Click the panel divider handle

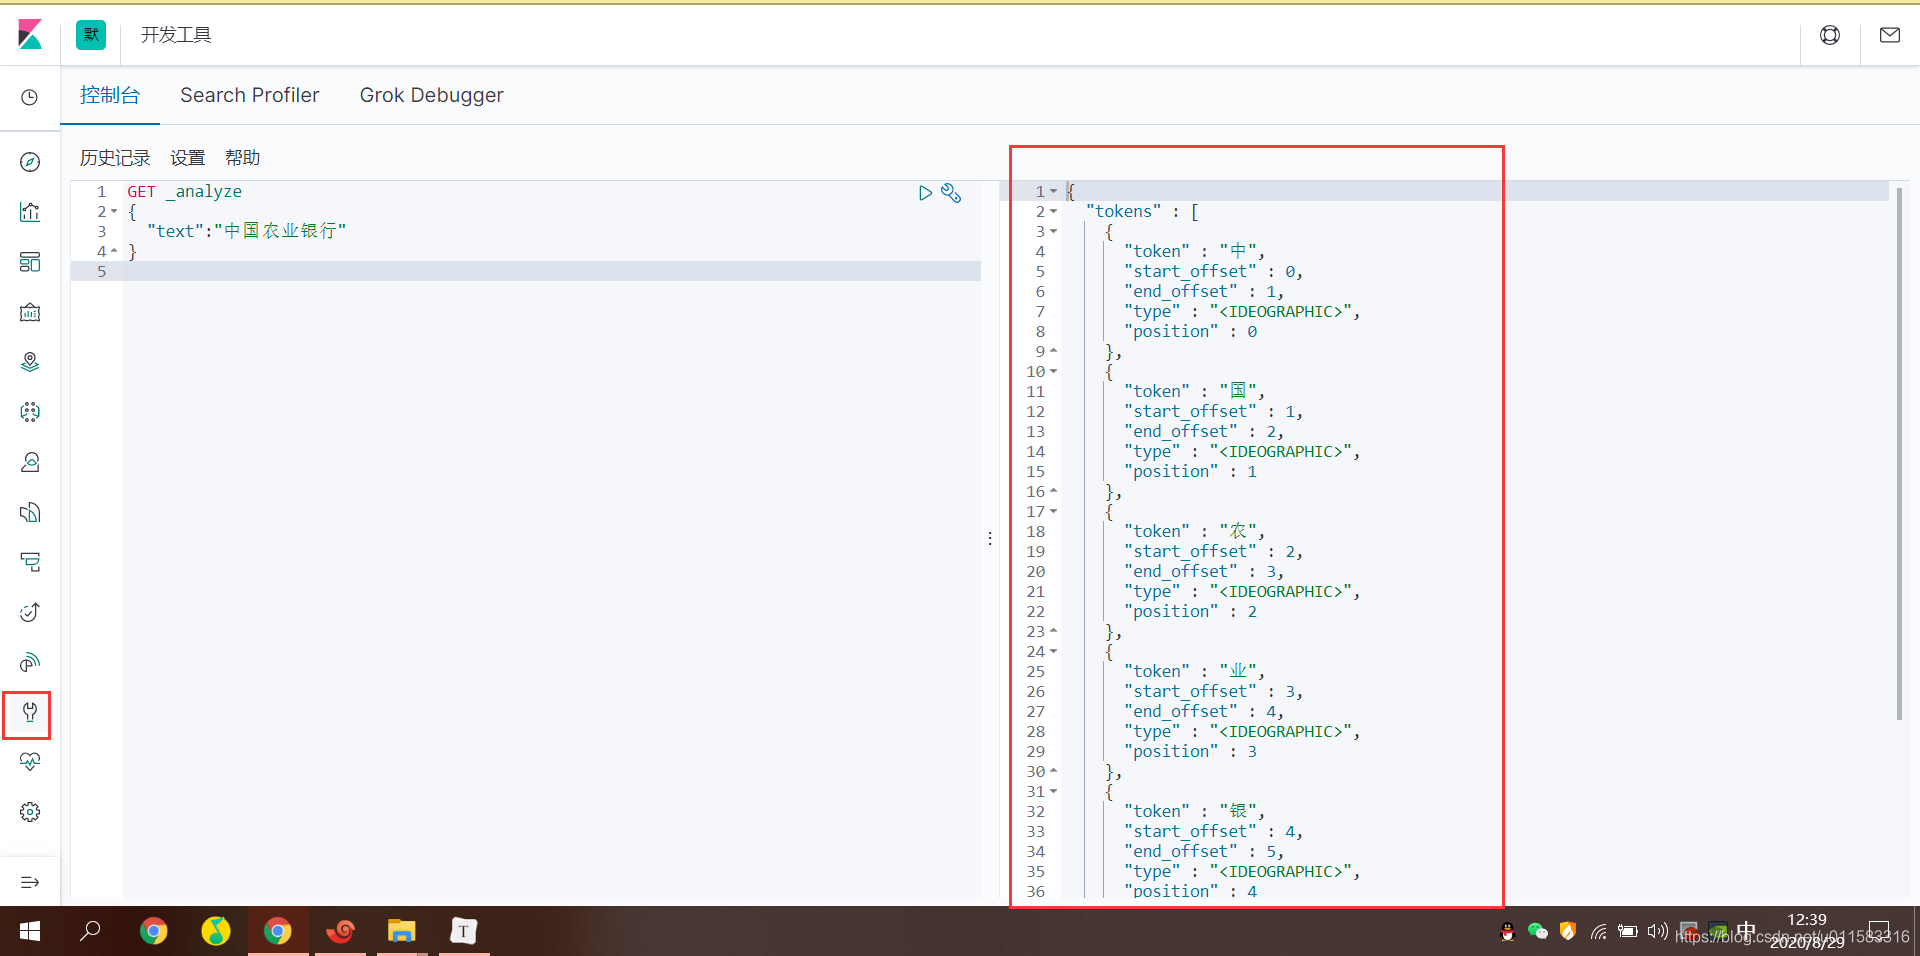click(990, 538)
